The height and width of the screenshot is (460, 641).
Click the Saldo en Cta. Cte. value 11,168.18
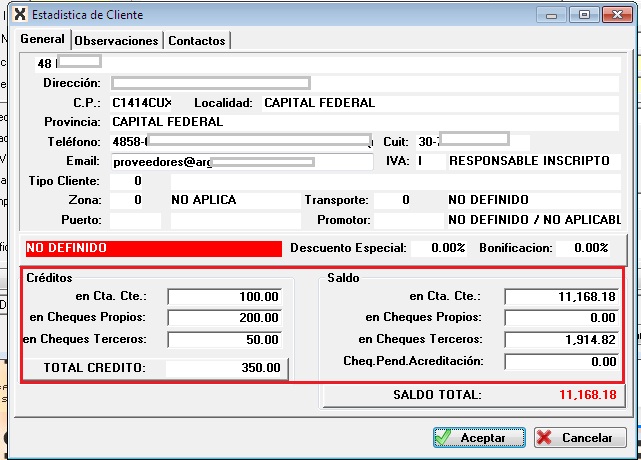pos(561,297)
